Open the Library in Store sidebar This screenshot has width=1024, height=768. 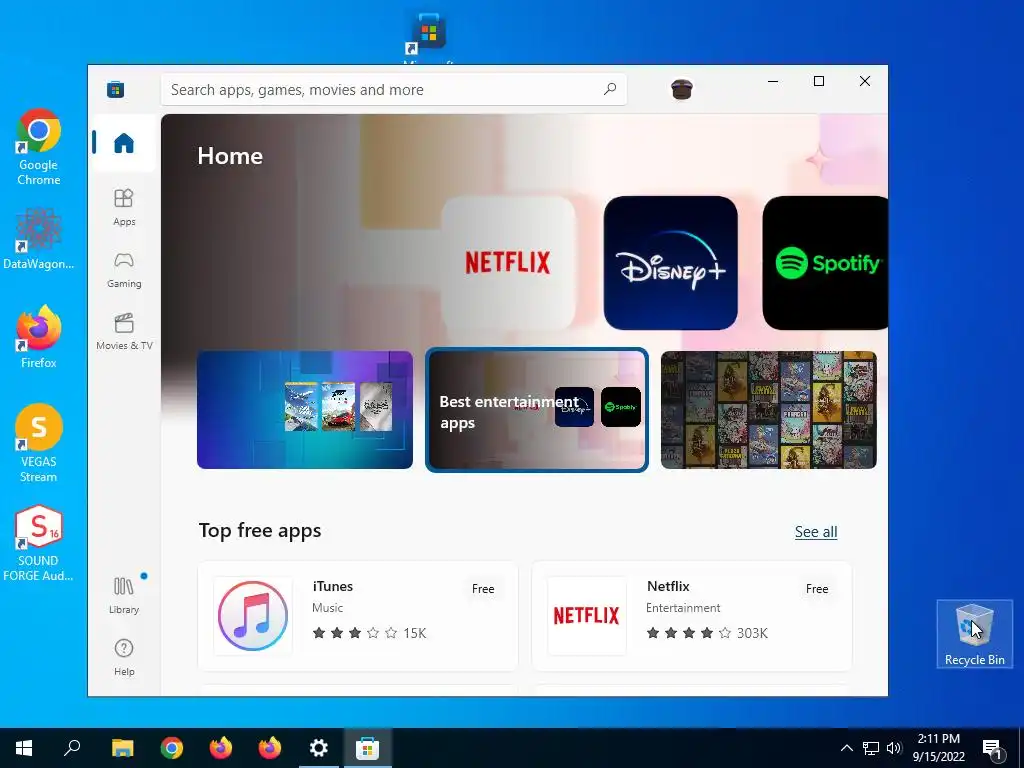(124, 594)
